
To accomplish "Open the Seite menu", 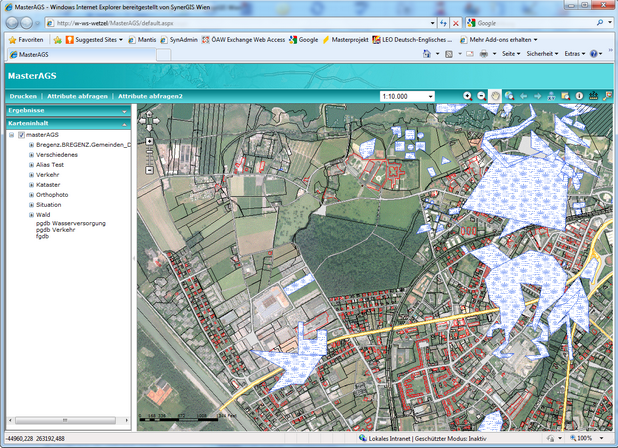I will pyautogui.click(x=511, y=54).
